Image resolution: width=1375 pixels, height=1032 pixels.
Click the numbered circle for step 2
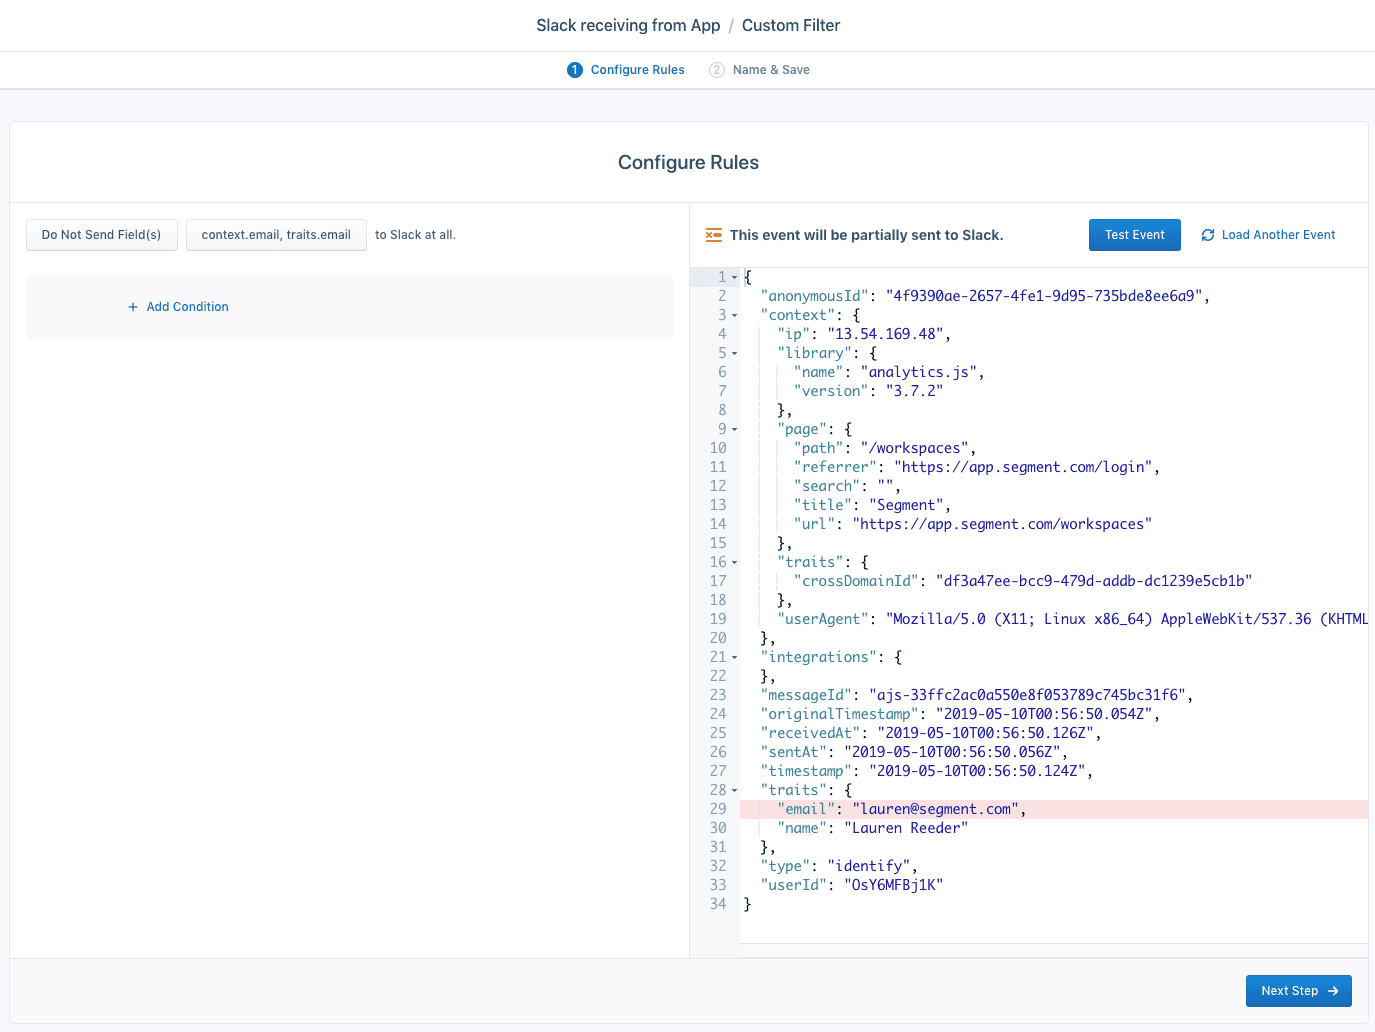click(x=716, y=69)
